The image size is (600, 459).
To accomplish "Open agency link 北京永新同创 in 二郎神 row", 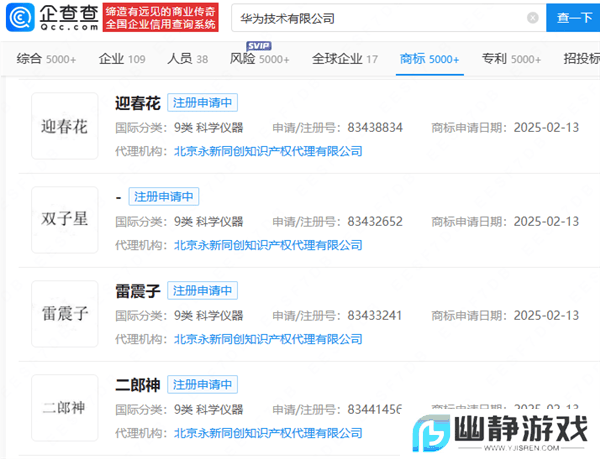I will pyautogui.click(x=268, y=433).
